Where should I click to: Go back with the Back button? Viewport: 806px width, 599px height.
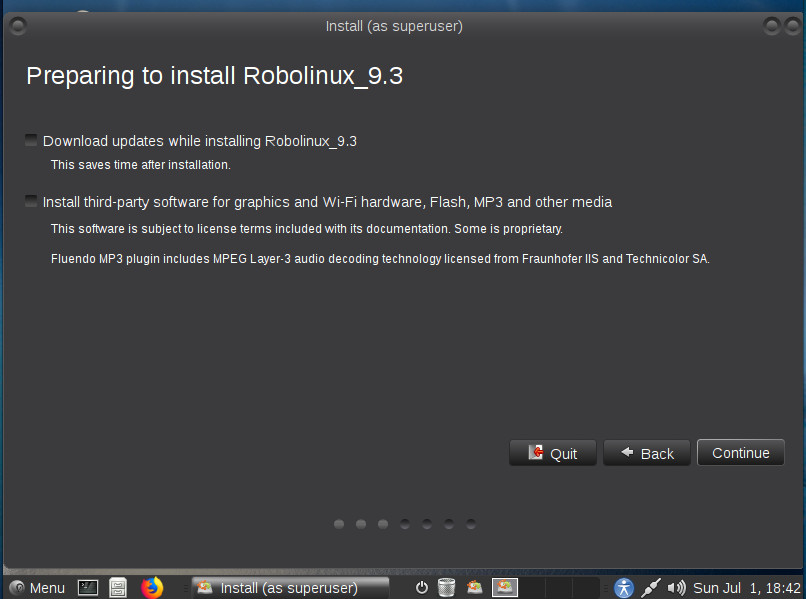[647, 453]
